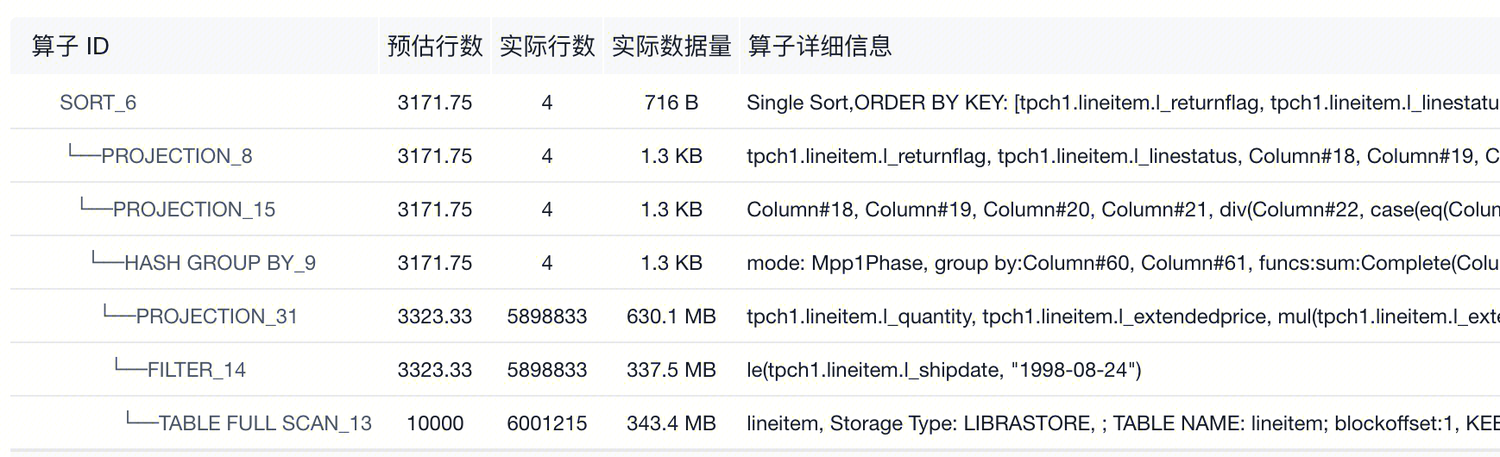Image resolution: width=1500 pixels, height=457 pixels.
Task: Click the PROJECTION_31 operator row label
Action: tap(216, 317)
